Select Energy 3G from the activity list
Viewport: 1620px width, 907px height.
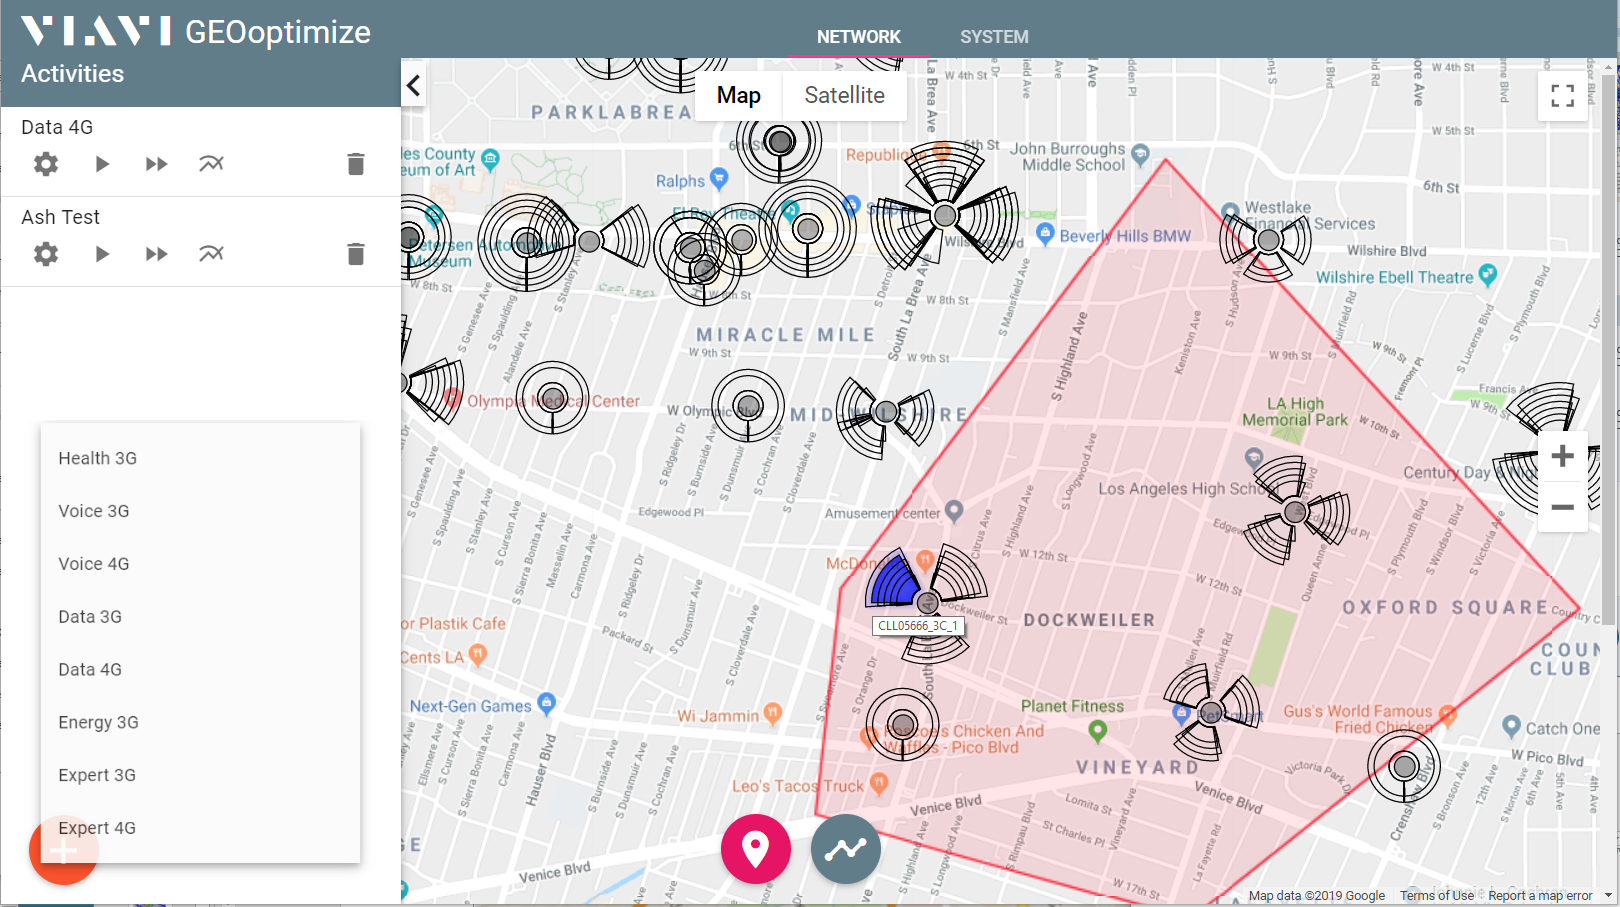[98, 722]
